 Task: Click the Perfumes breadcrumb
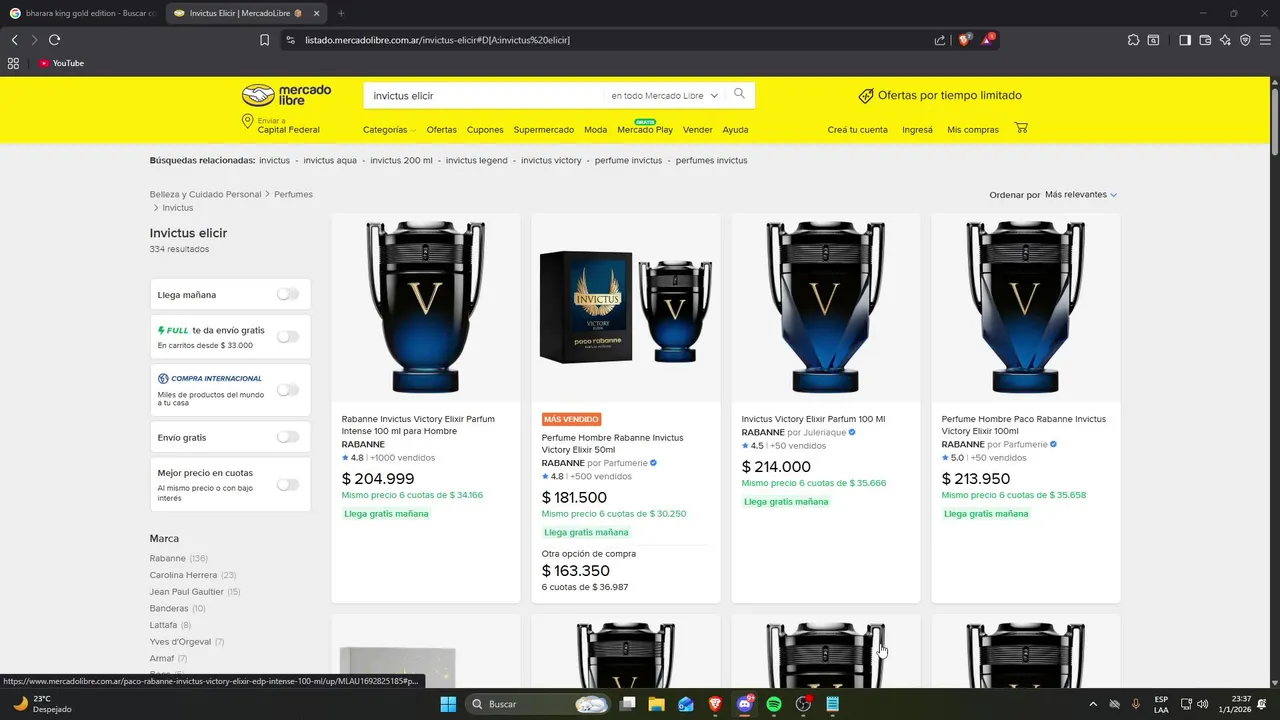(x=293, y=194)
